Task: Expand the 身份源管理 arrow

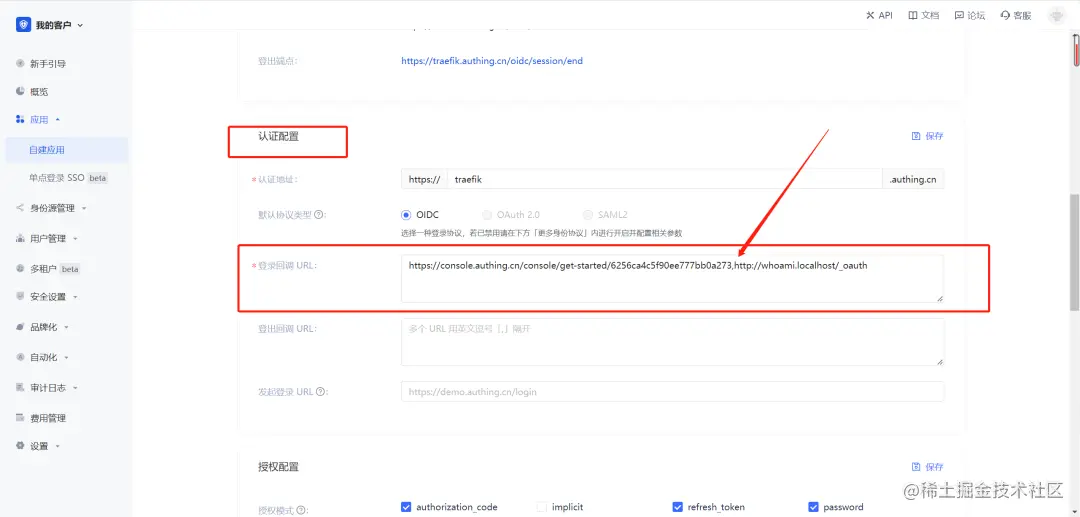Action: 84,208
